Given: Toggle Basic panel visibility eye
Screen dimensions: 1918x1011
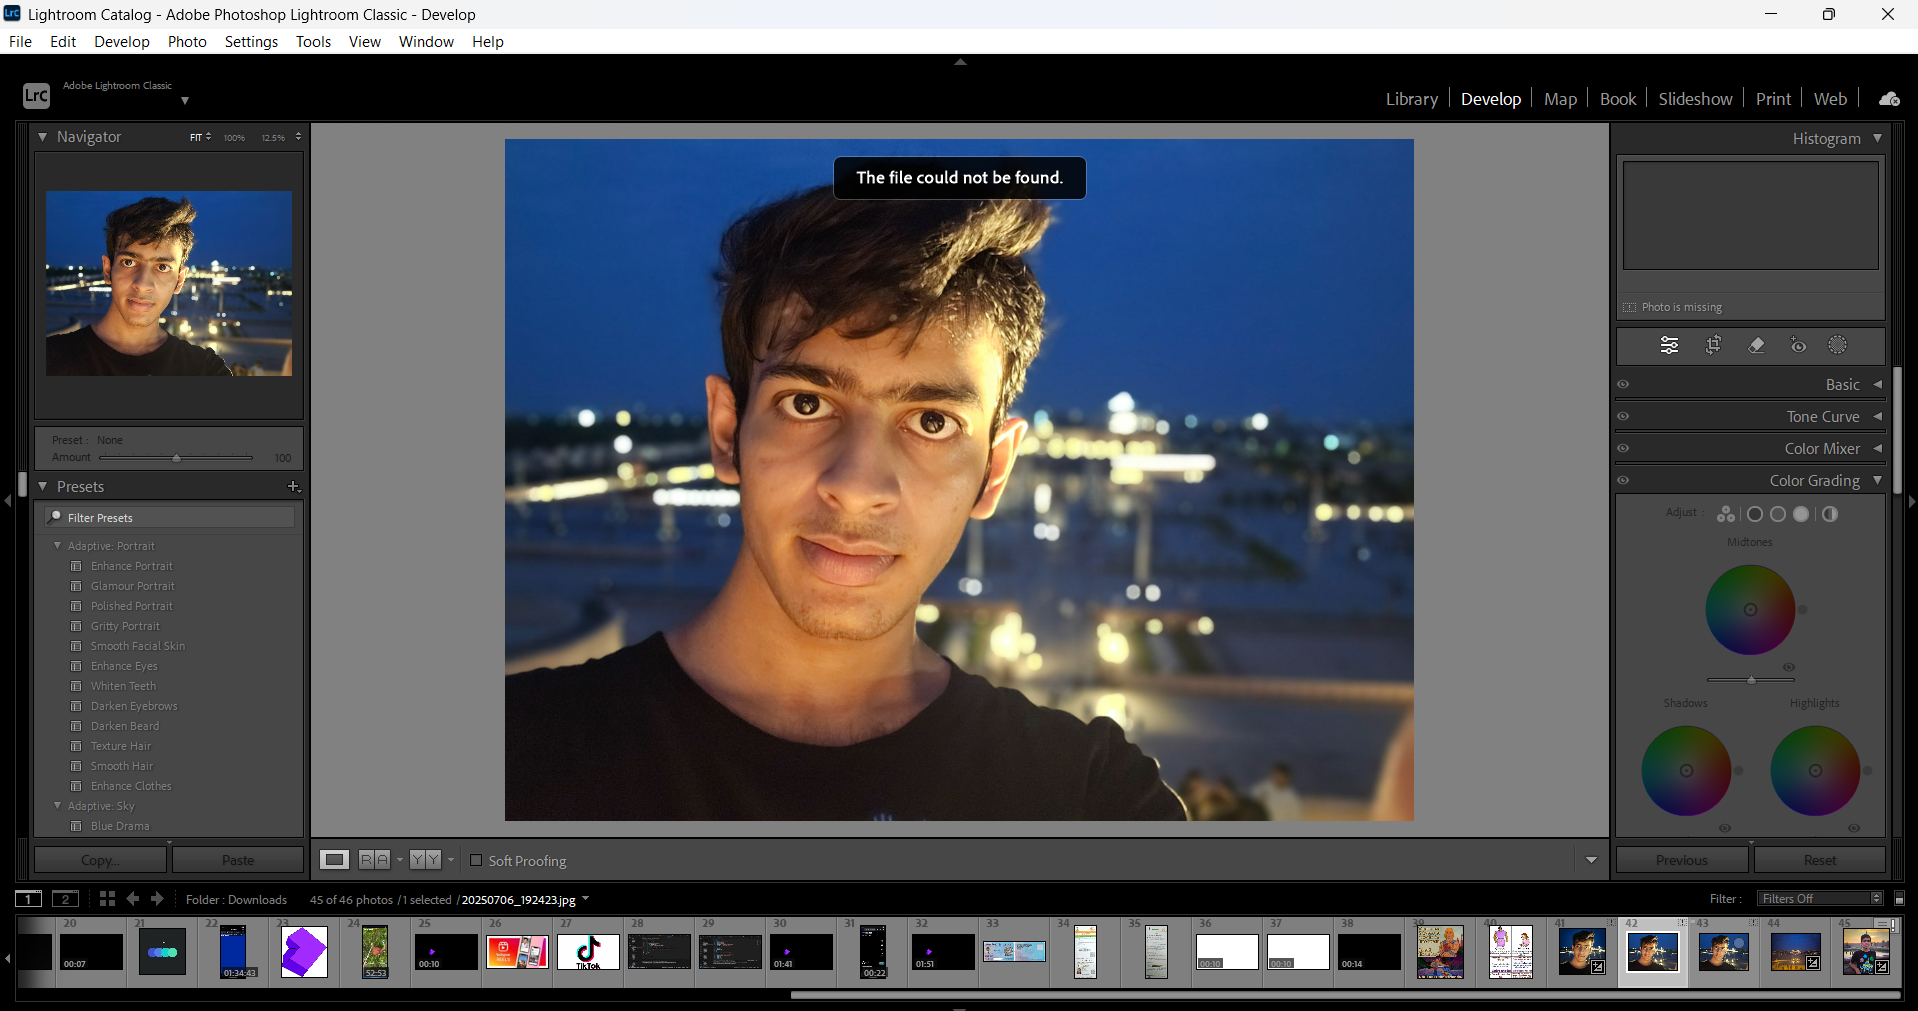Looking at the screenshot, I should pyautogui.click(x=1623, y=384).
